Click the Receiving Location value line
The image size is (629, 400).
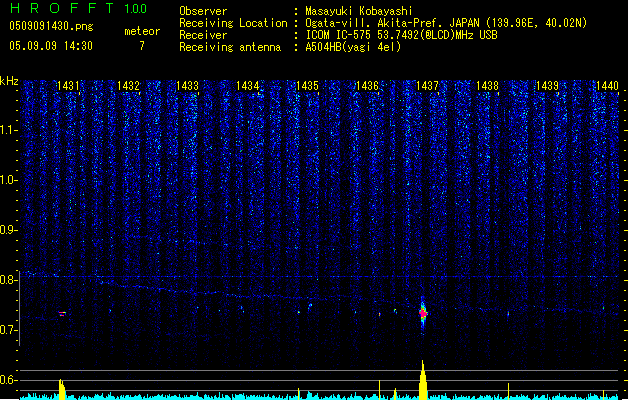point(446,23)
